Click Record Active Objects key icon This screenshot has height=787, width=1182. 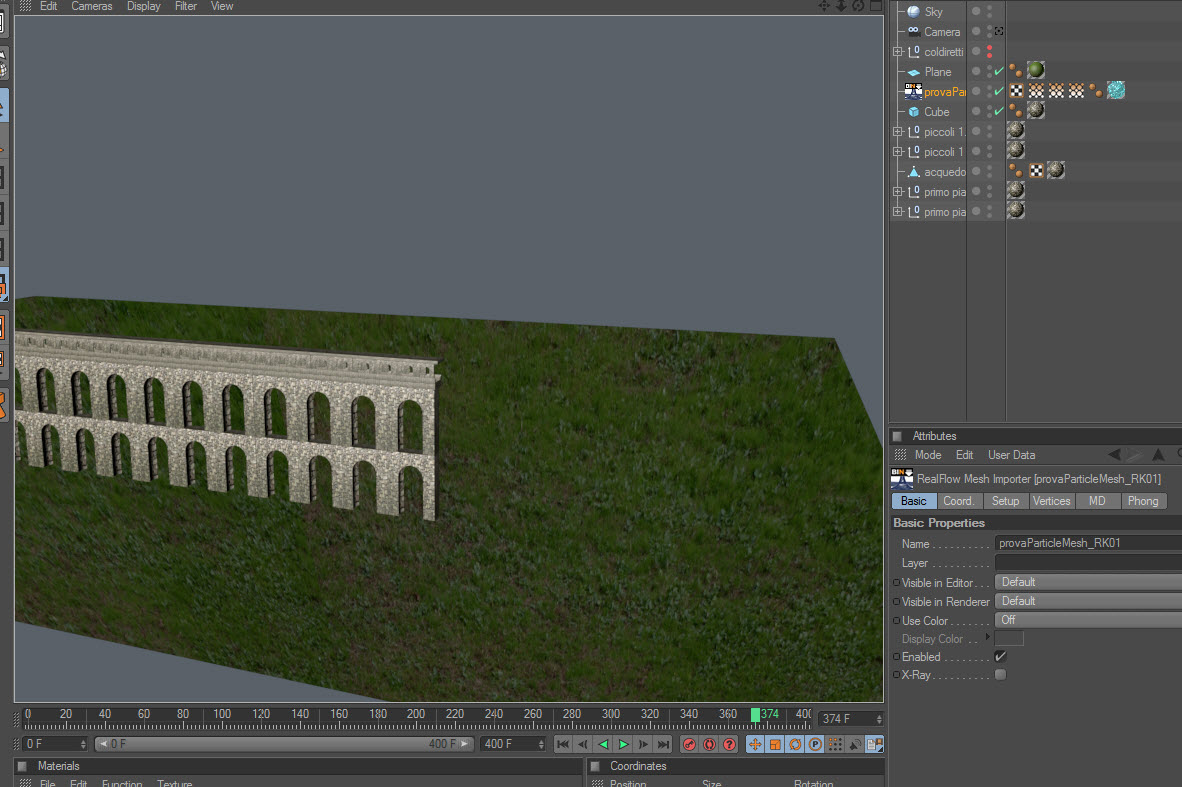(689, 744)
